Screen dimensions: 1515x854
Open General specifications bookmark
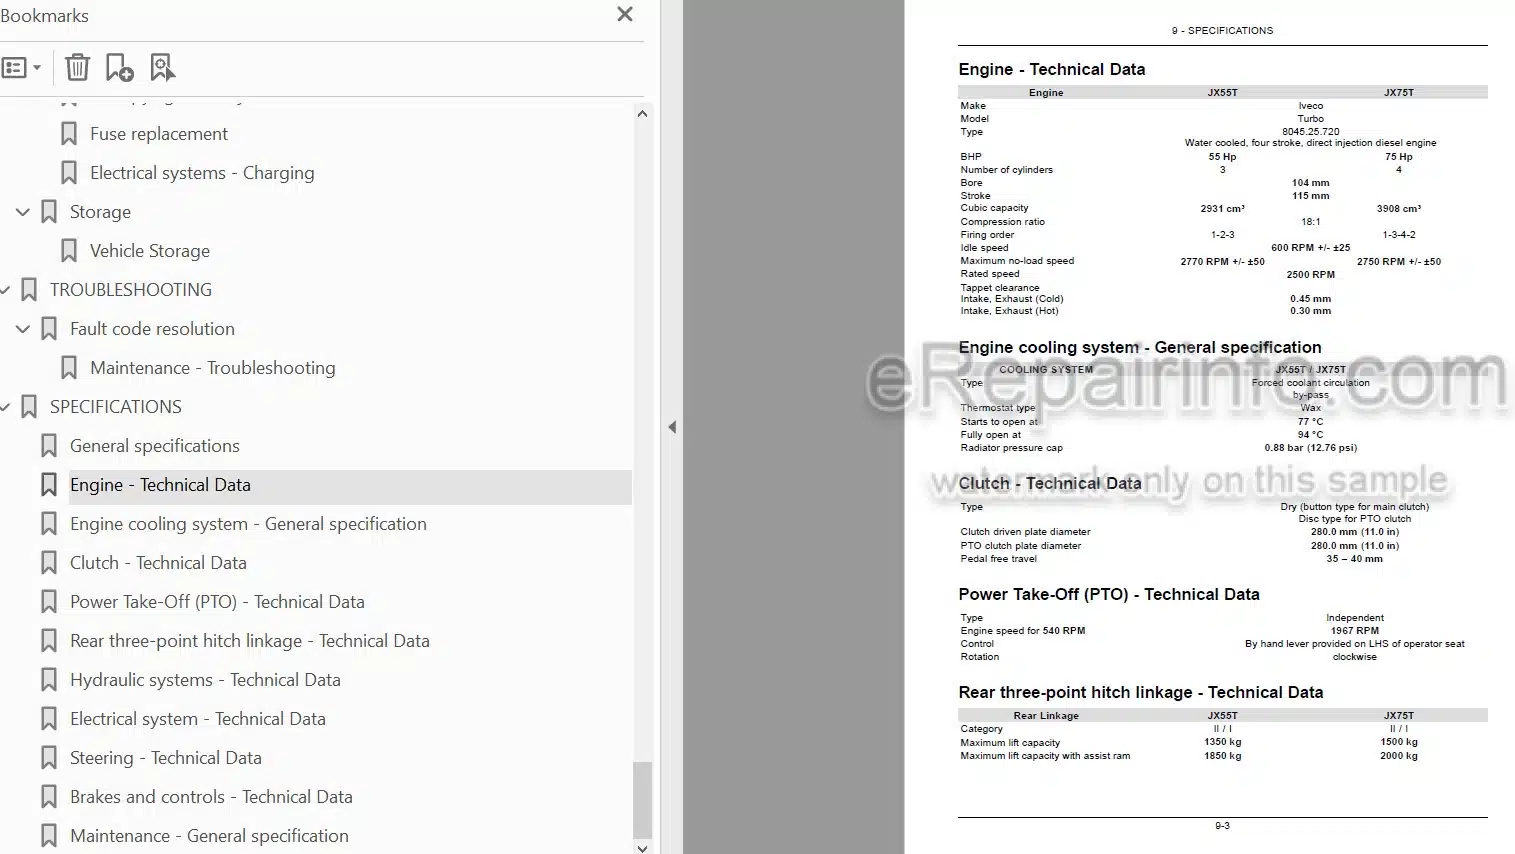[155, 446]
